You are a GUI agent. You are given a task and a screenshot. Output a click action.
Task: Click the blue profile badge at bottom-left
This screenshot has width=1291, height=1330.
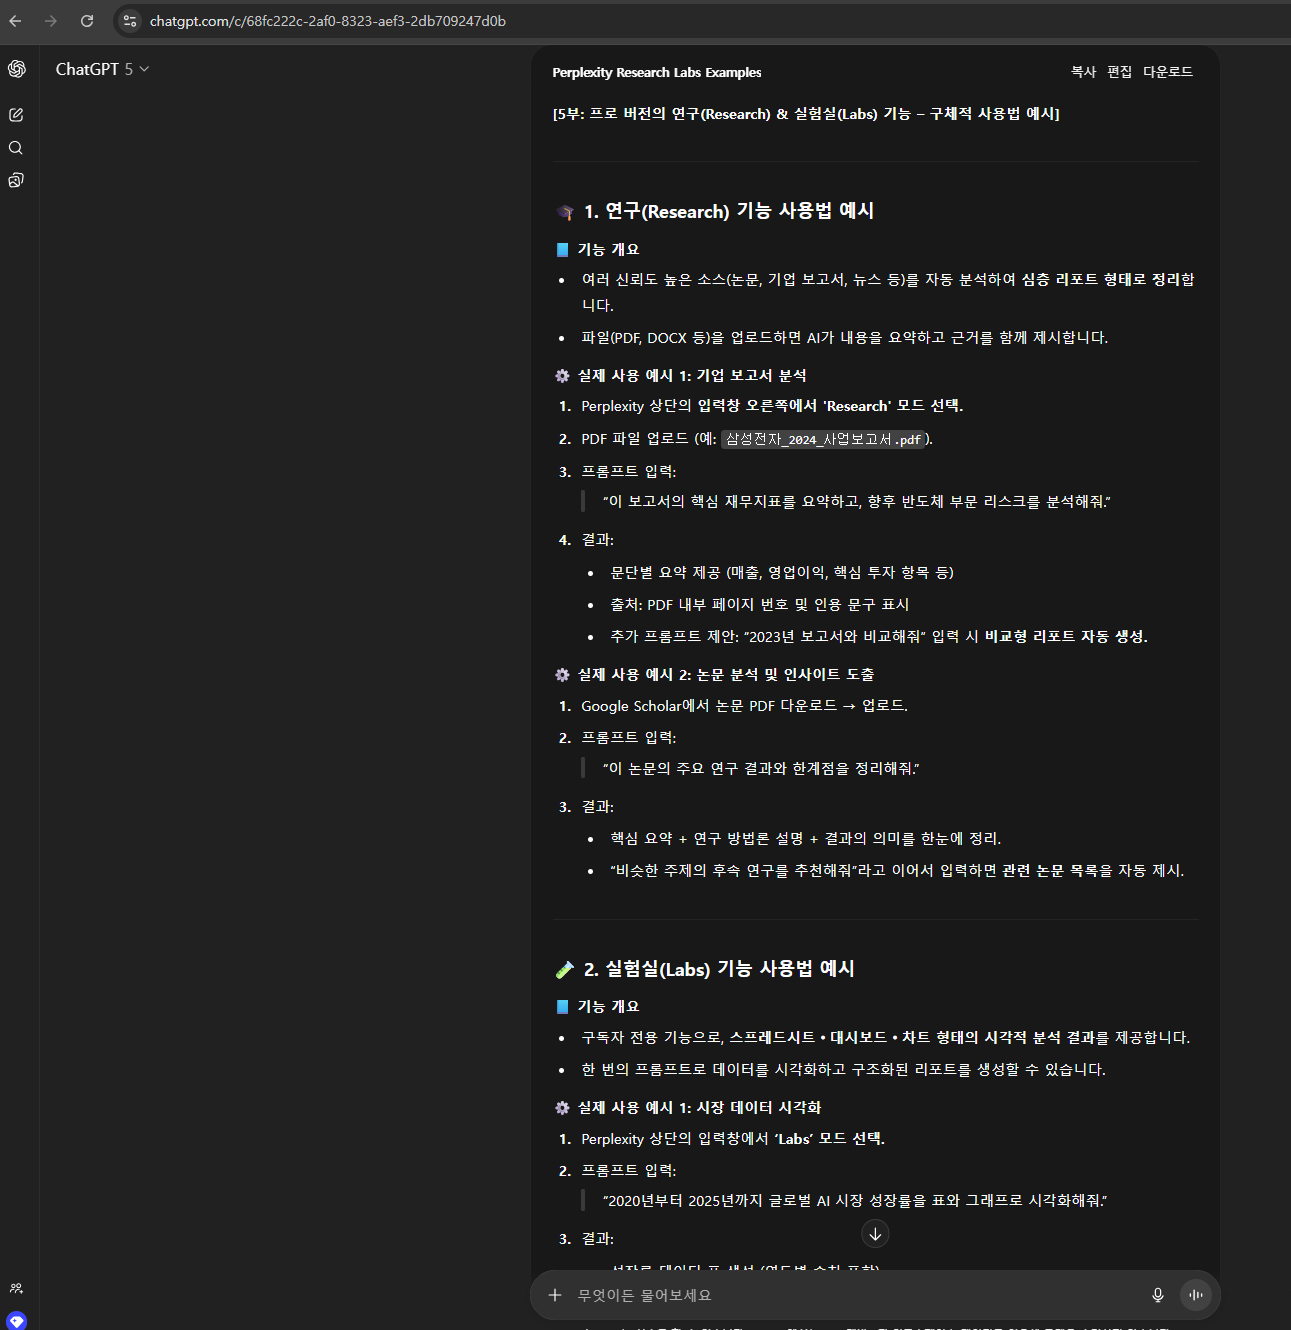pyautogui.click(x=16, y=1321)
